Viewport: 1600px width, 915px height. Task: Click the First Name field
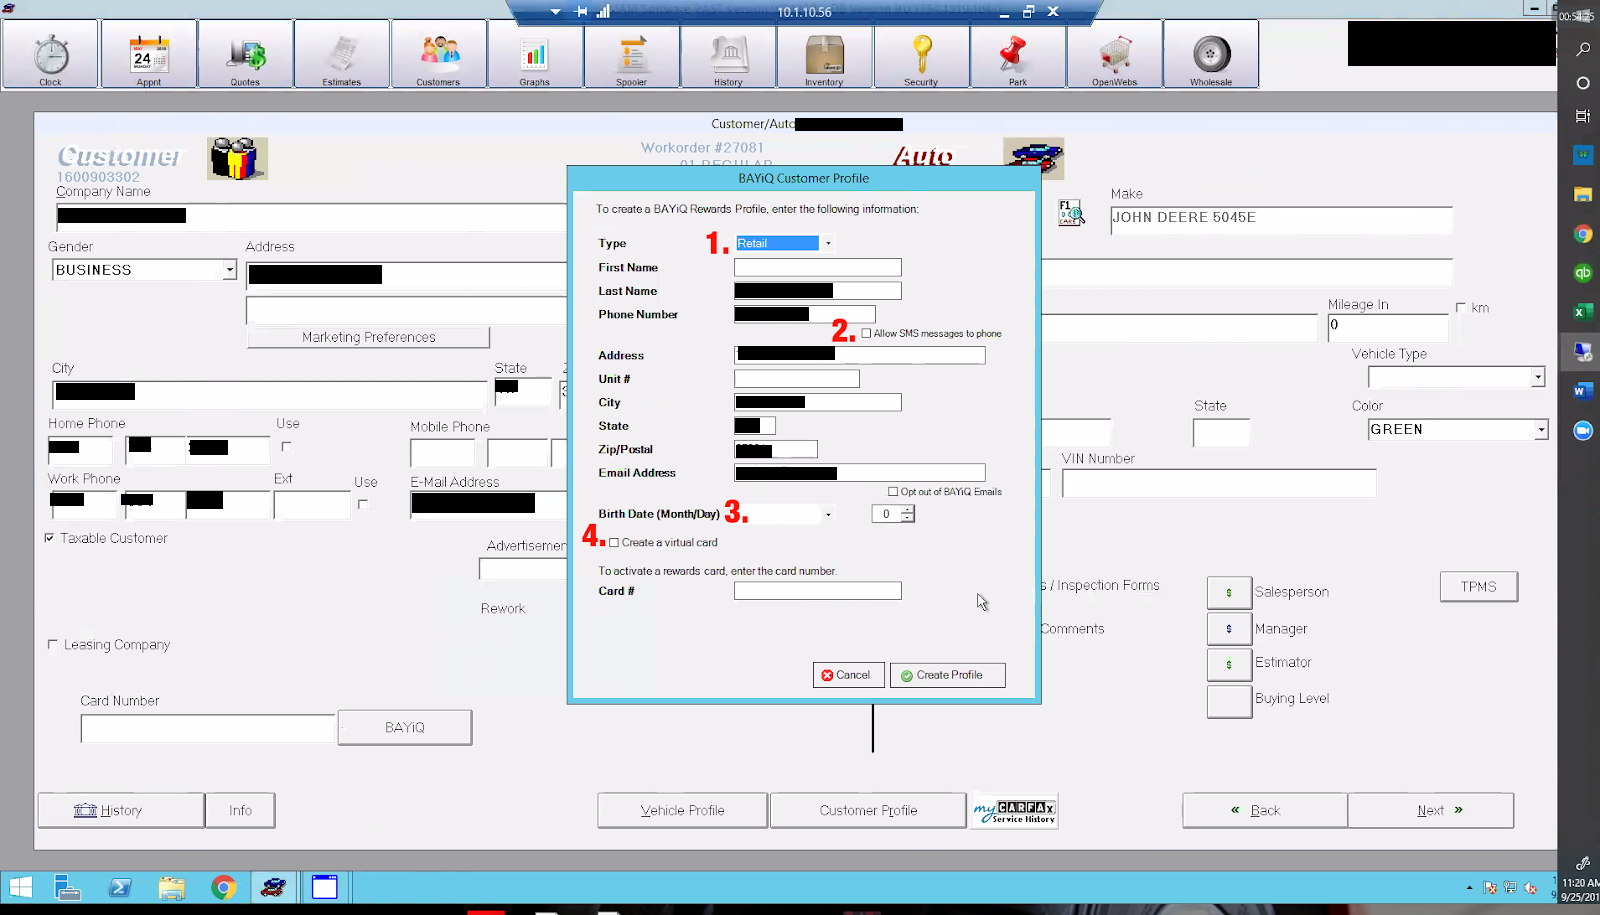pyautogui.click(x=817, y=267)
